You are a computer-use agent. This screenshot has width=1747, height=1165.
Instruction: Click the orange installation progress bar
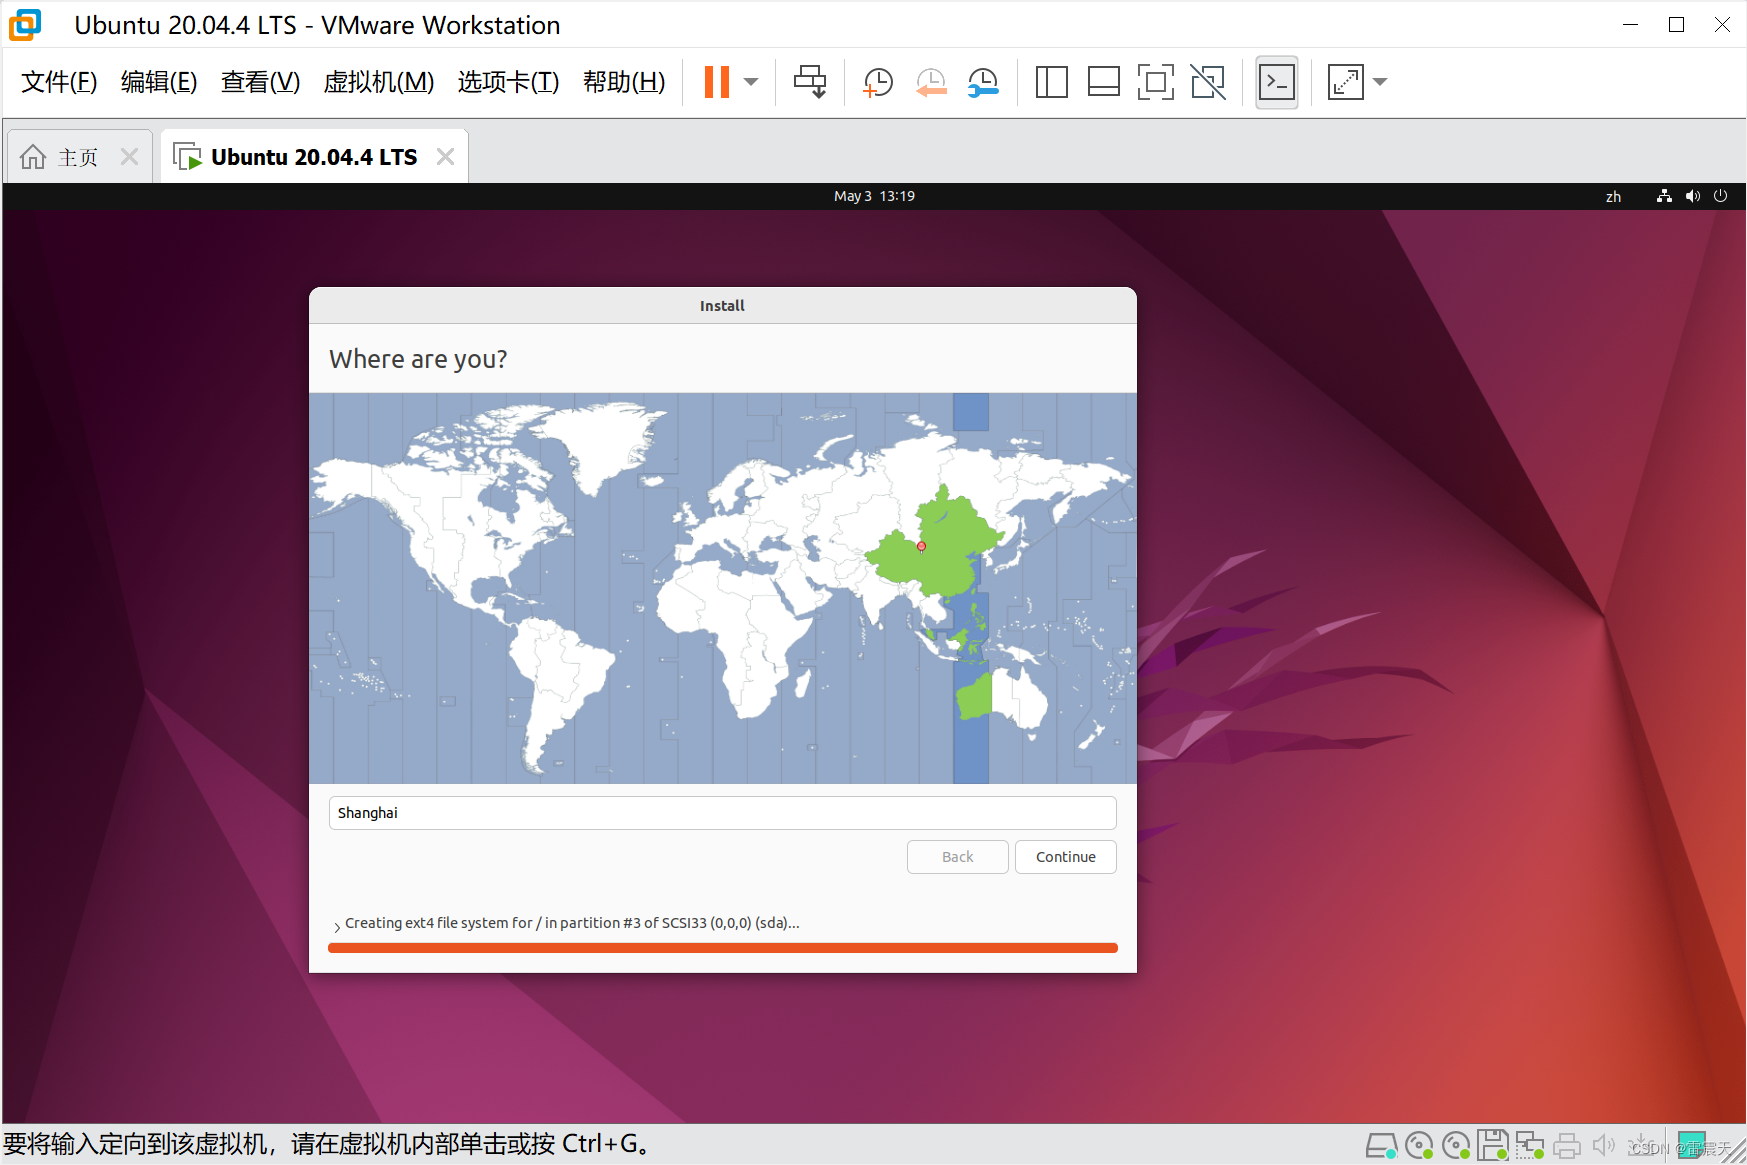(722, 948)
